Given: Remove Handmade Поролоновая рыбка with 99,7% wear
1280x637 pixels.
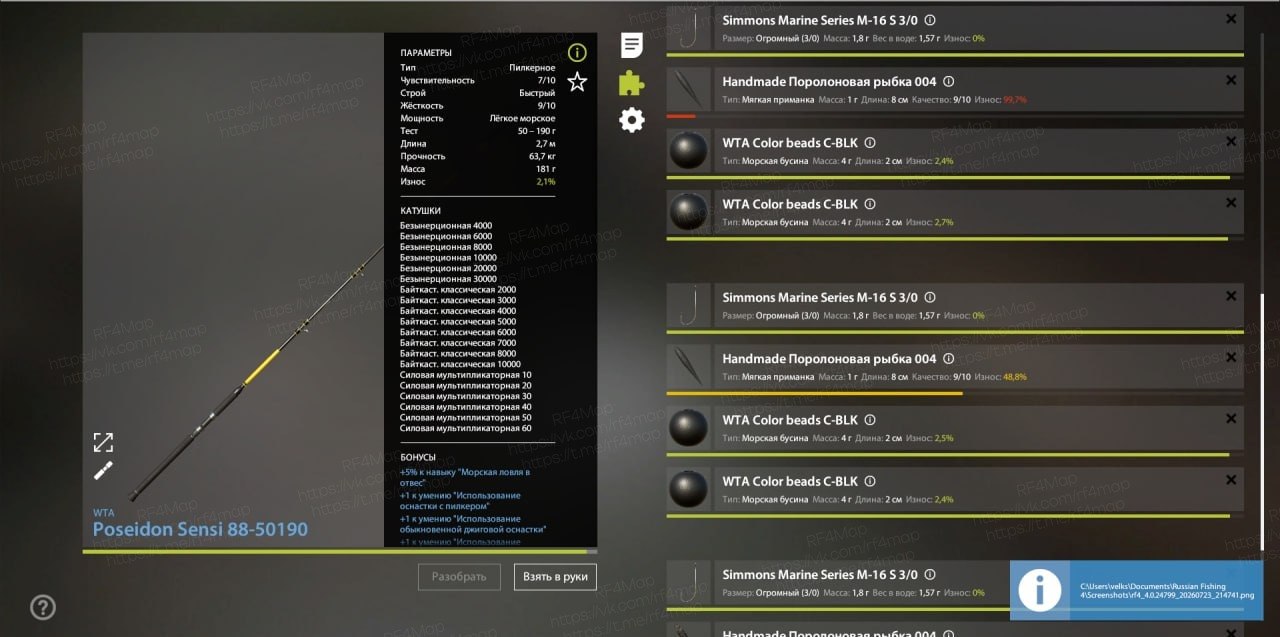Looking at the screenshot, I should pos(1231,80).
